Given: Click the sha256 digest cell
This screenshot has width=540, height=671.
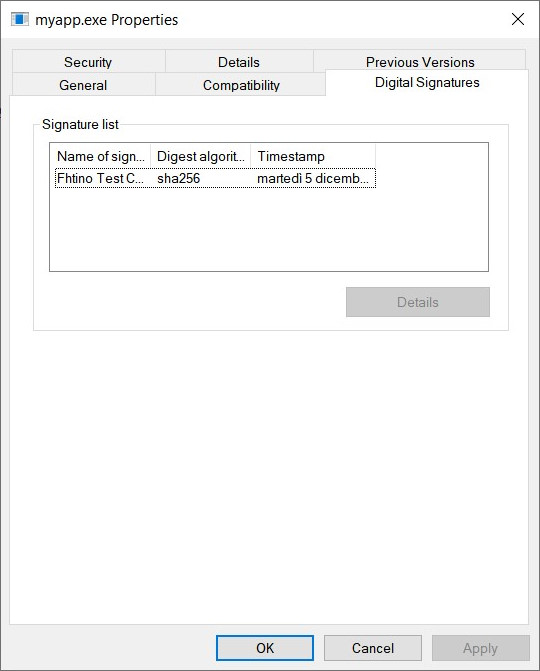Looking at the screenshot, I should [x=178, y=178].
